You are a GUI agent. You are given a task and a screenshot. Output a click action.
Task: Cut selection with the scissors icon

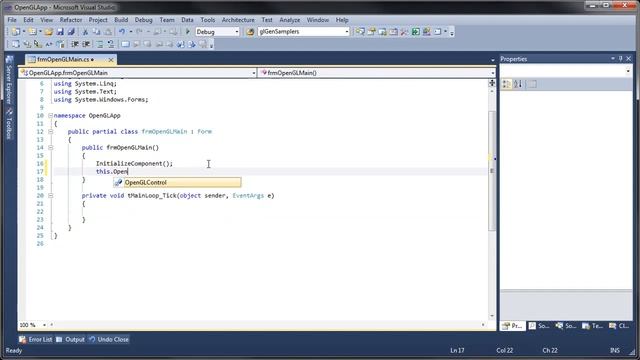tap(85, 32)
